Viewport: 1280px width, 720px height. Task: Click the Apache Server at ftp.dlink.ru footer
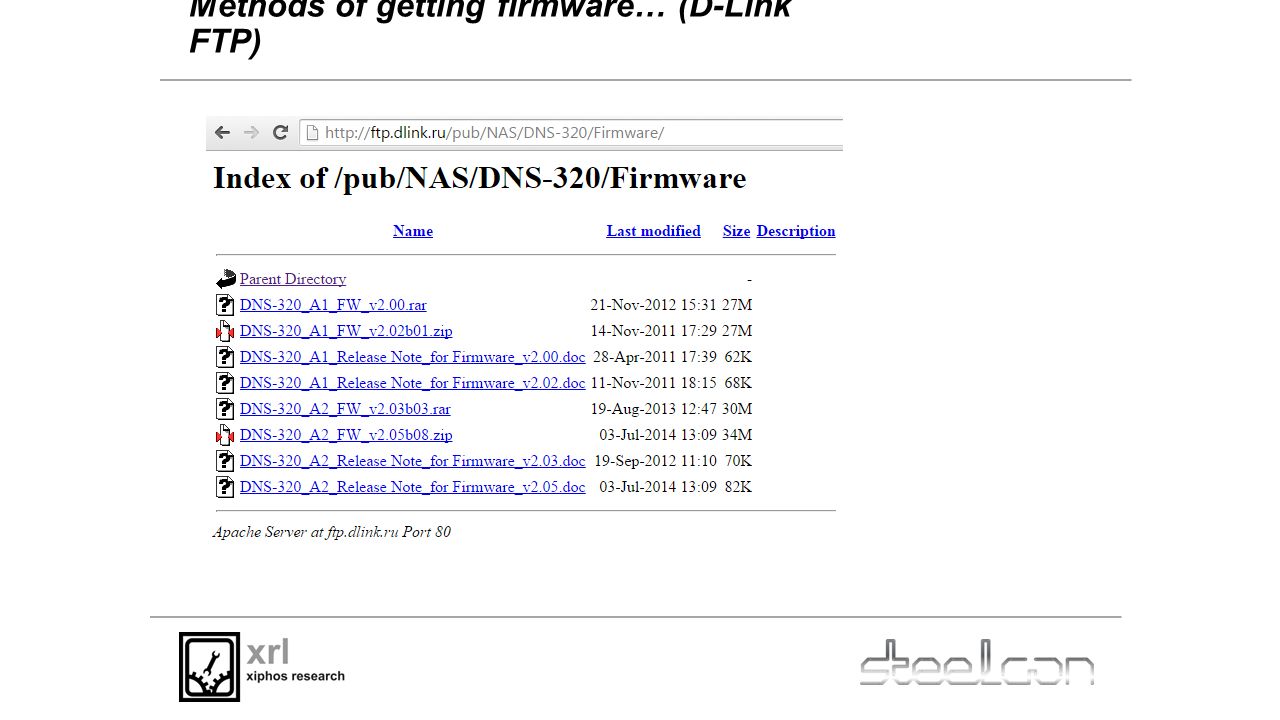[x=332, y=532]
